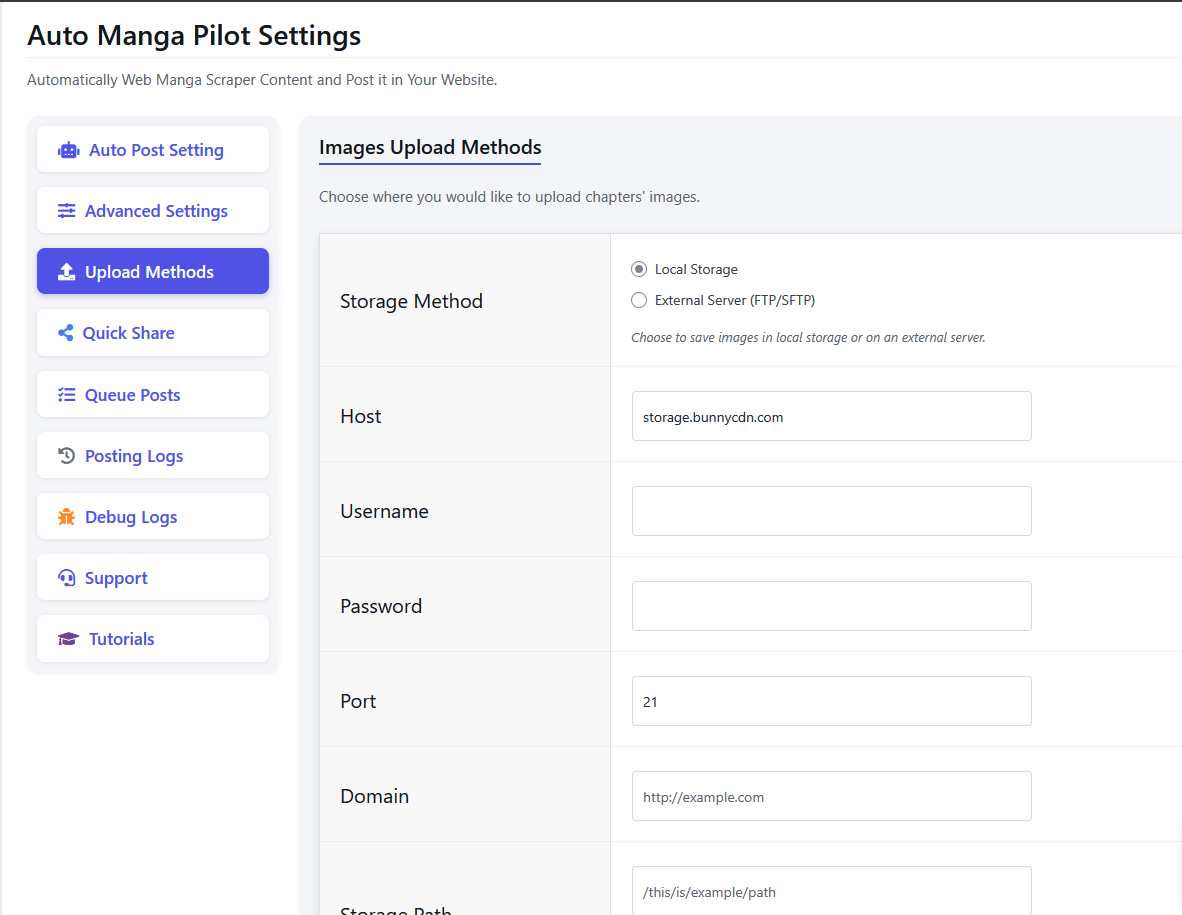The width and height of the screenshot is (1182, 915).
Task: Open the Support page
Action: (x=152, y=577)
